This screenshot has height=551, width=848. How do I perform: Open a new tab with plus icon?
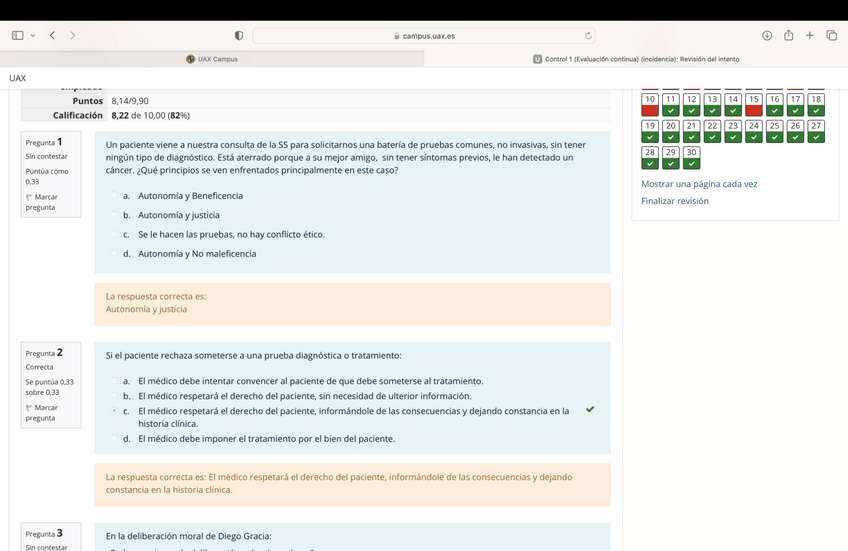[810, 36]
